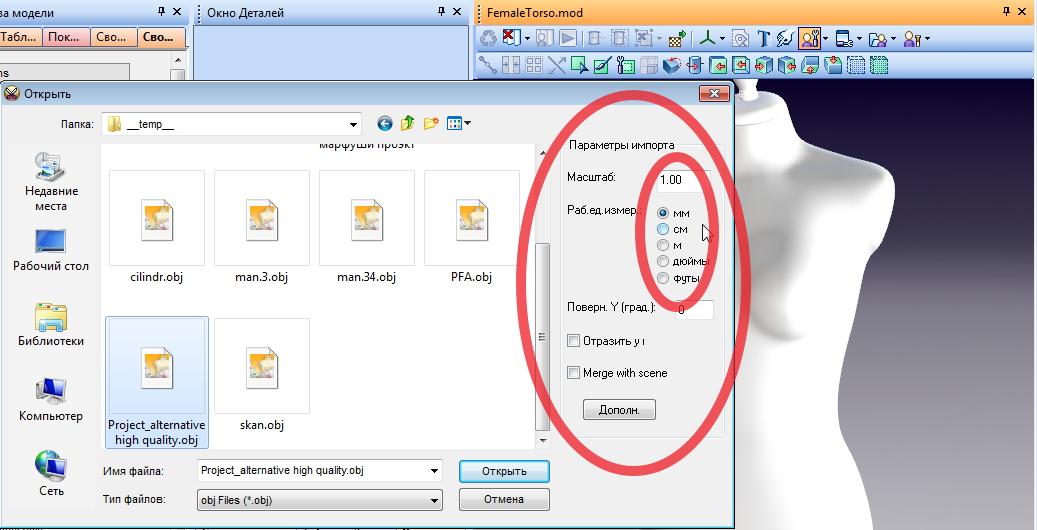Click the cube with downward red arrow icon

point(833,65)
